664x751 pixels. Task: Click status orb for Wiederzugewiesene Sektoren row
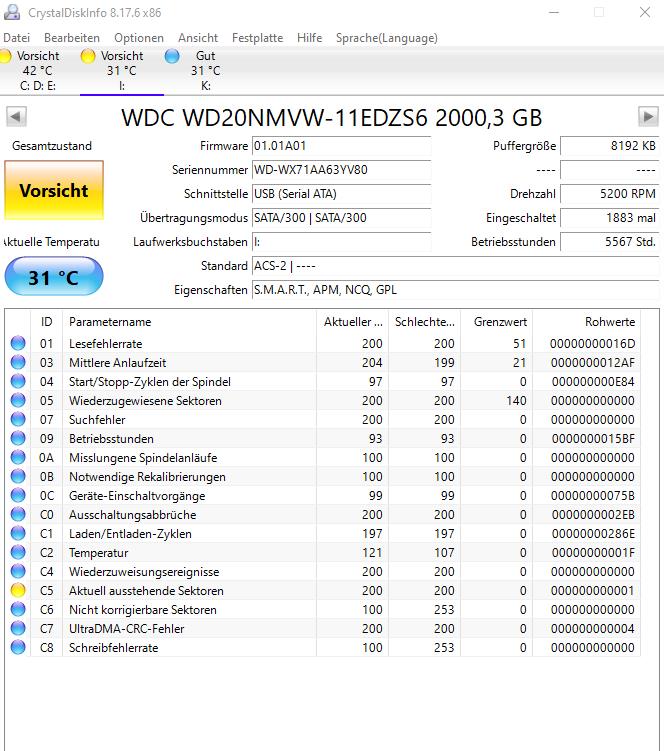tap(18, 400)
